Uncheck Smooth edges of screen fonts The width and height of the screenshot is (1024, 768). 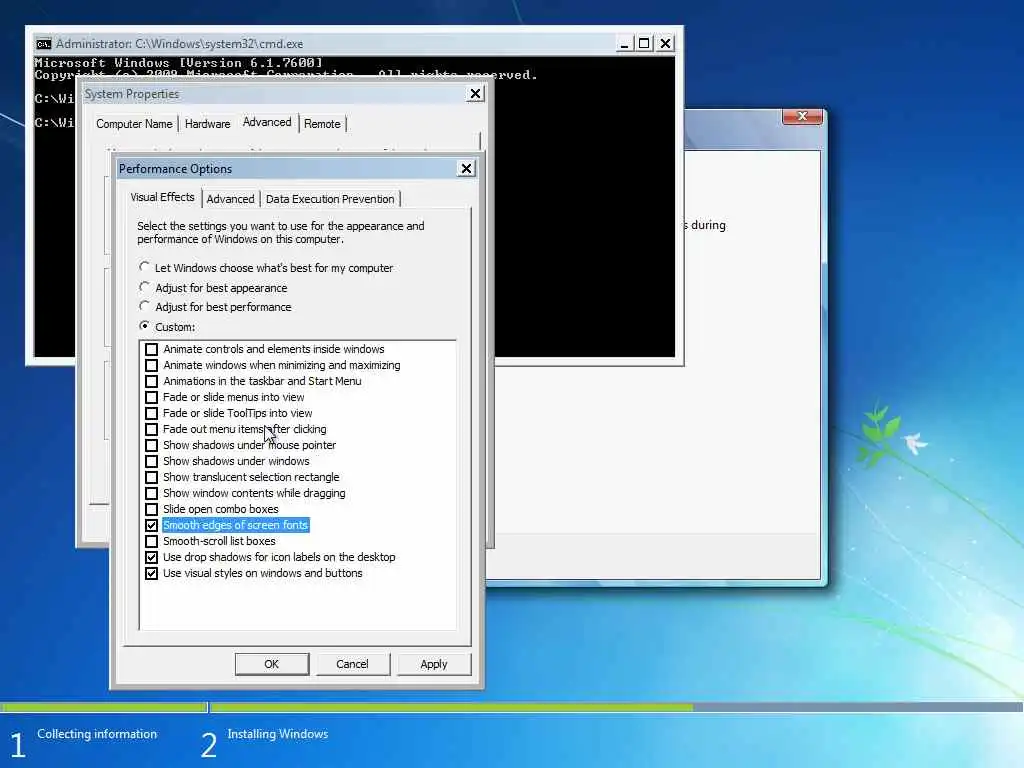(x=152, y=525)
